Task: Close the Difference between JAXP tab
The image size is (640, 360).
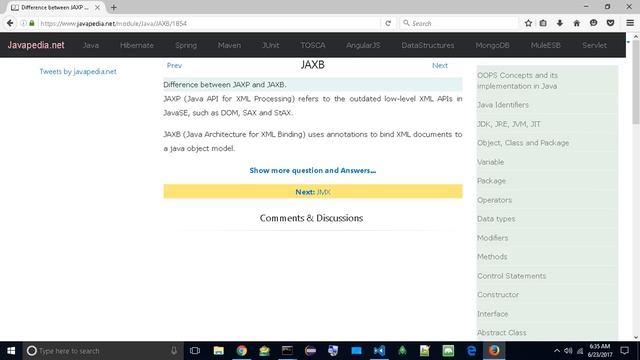Action: [97, 7]
